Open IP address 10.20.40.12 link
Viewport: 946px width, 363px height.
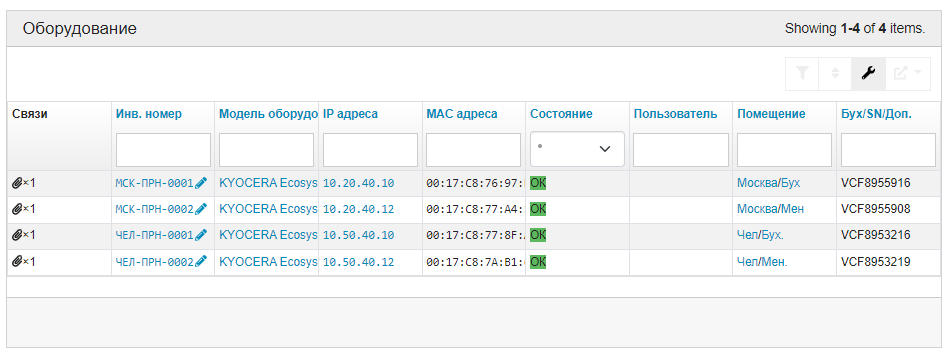(358, 209)
